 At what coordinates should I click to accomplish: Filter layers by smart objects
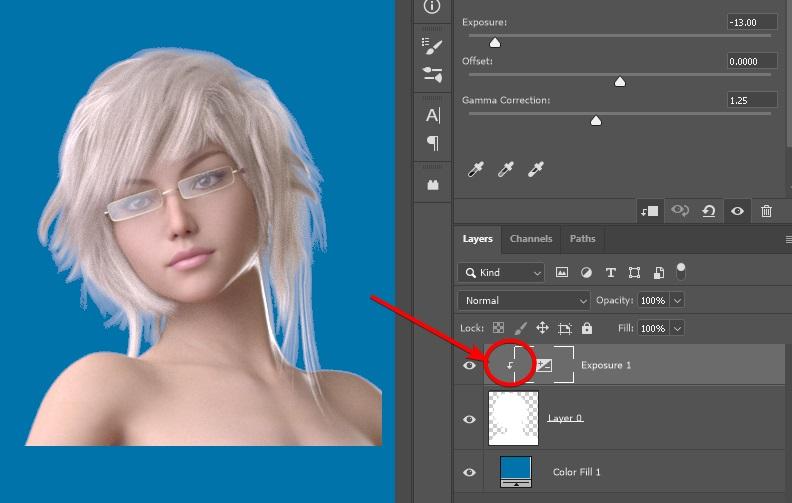point(659,273)
